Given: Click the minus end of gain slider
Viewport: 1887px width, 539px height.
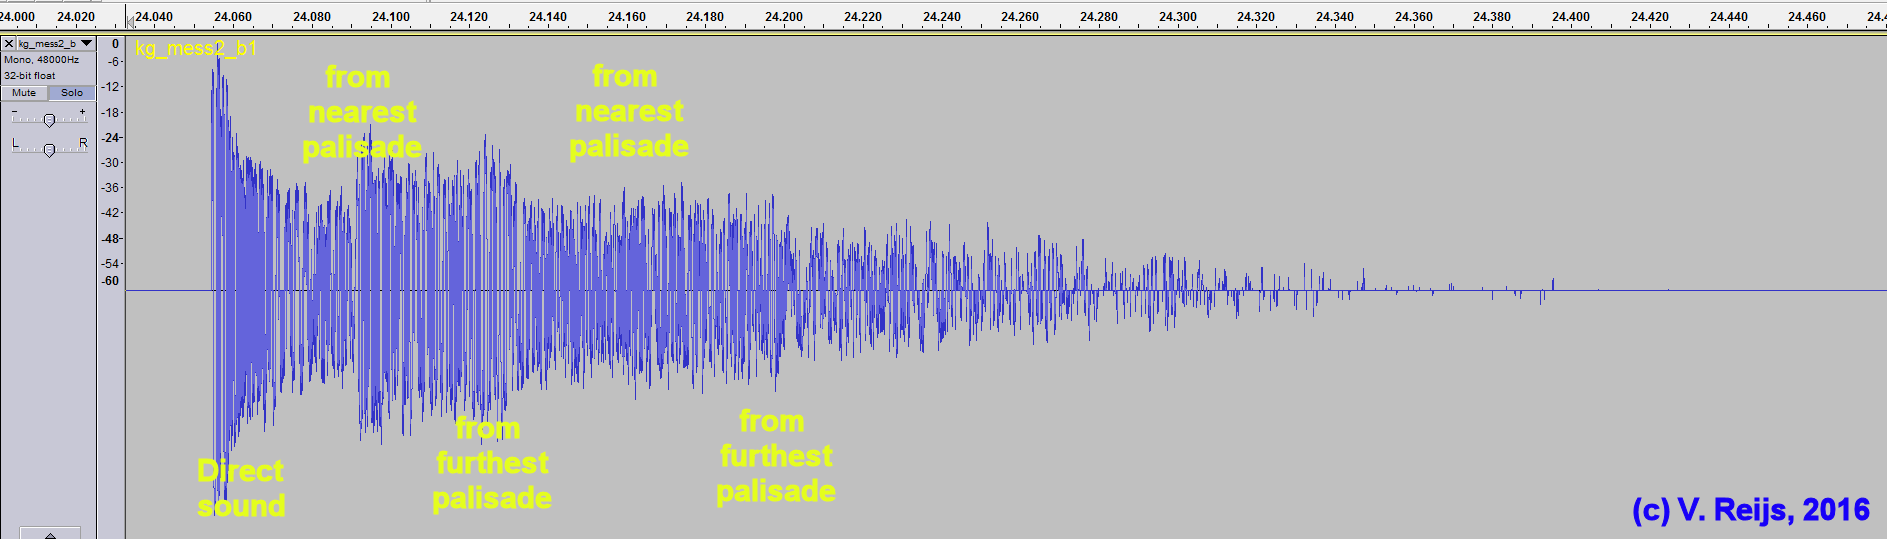Looking at the screenshot, I should pos(14,111).
